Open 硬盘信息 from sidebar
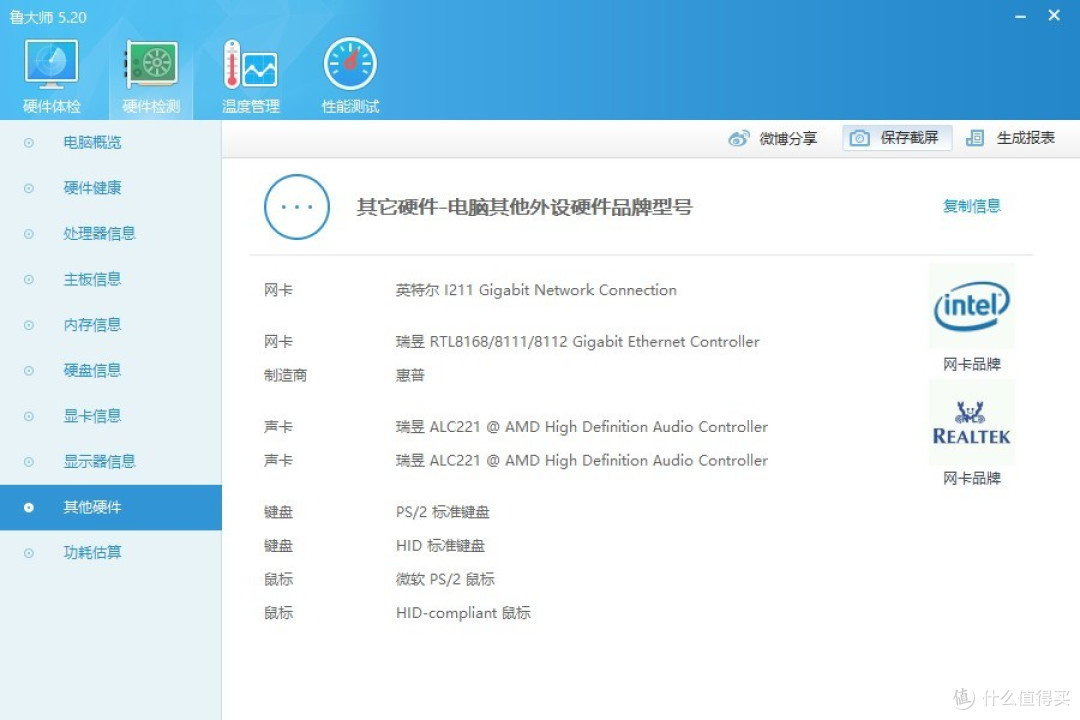 coord(93,370)
